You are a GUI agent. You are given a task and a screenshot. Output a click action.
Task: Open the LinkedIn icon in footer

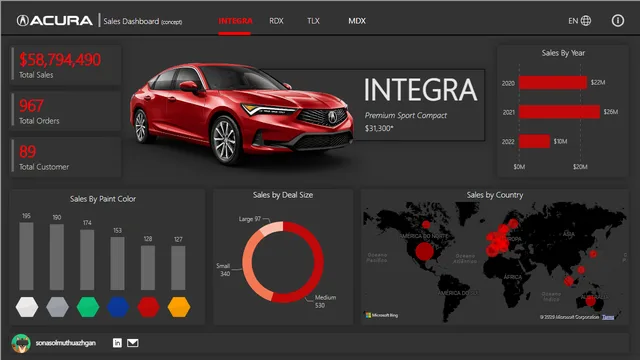click(117, 343)
